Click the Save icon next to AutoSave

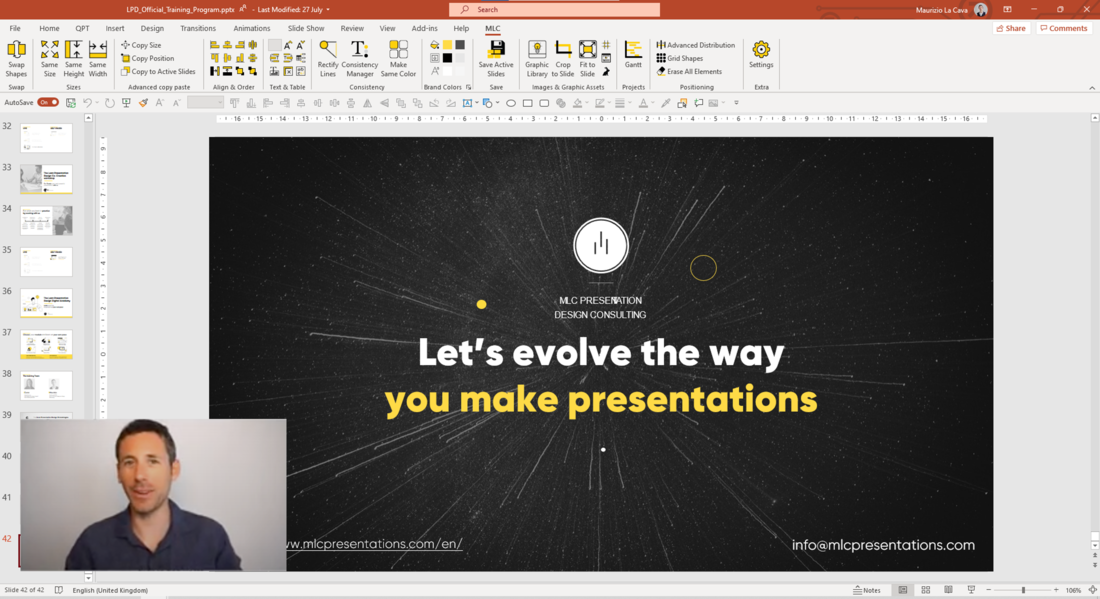70,103
